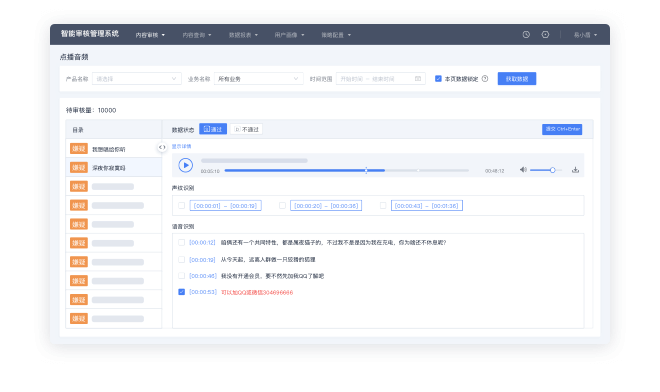Check the box for segment [00:00:01] - [00:00:19]

tap(181, 205)
